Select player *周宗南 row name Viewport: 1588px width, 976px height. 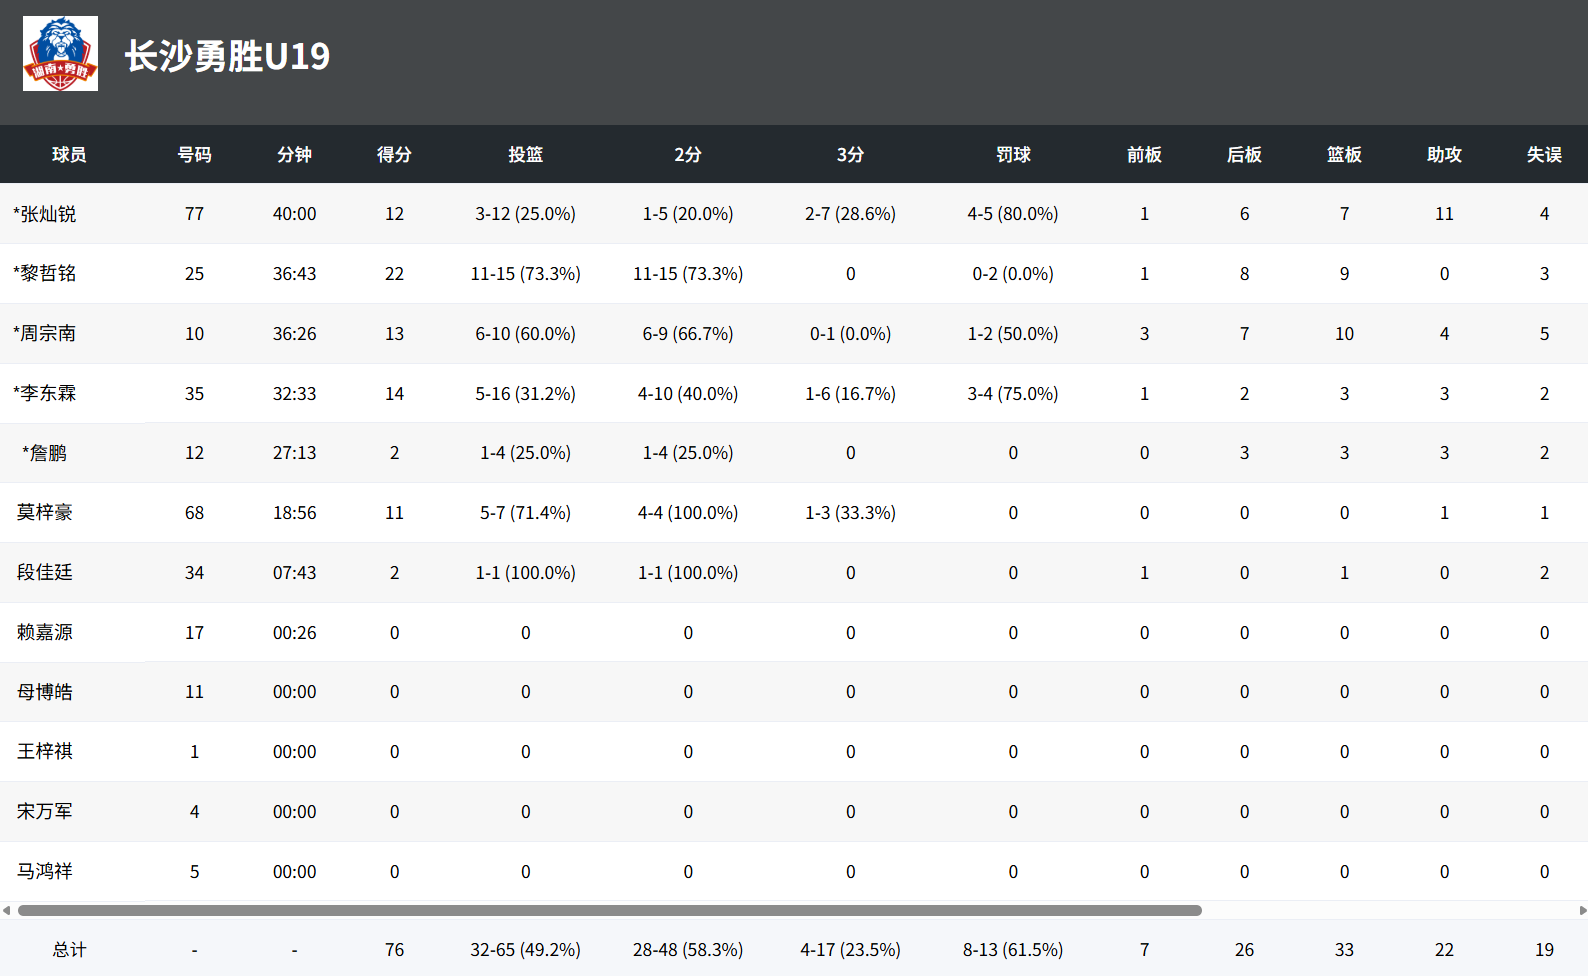(x=44, y=333)
